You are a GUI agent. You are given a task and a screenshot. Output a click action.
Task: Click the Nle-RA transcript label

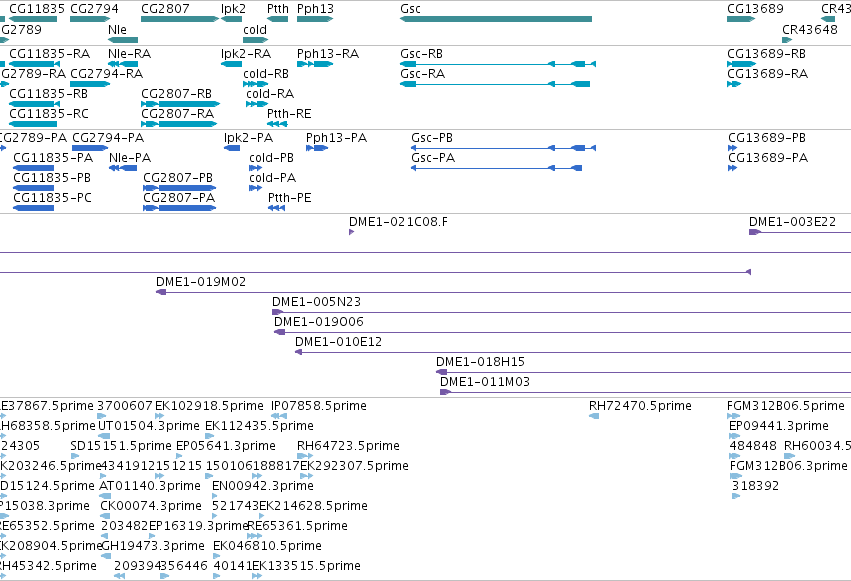pyautogui.click(x=130, y=54)
